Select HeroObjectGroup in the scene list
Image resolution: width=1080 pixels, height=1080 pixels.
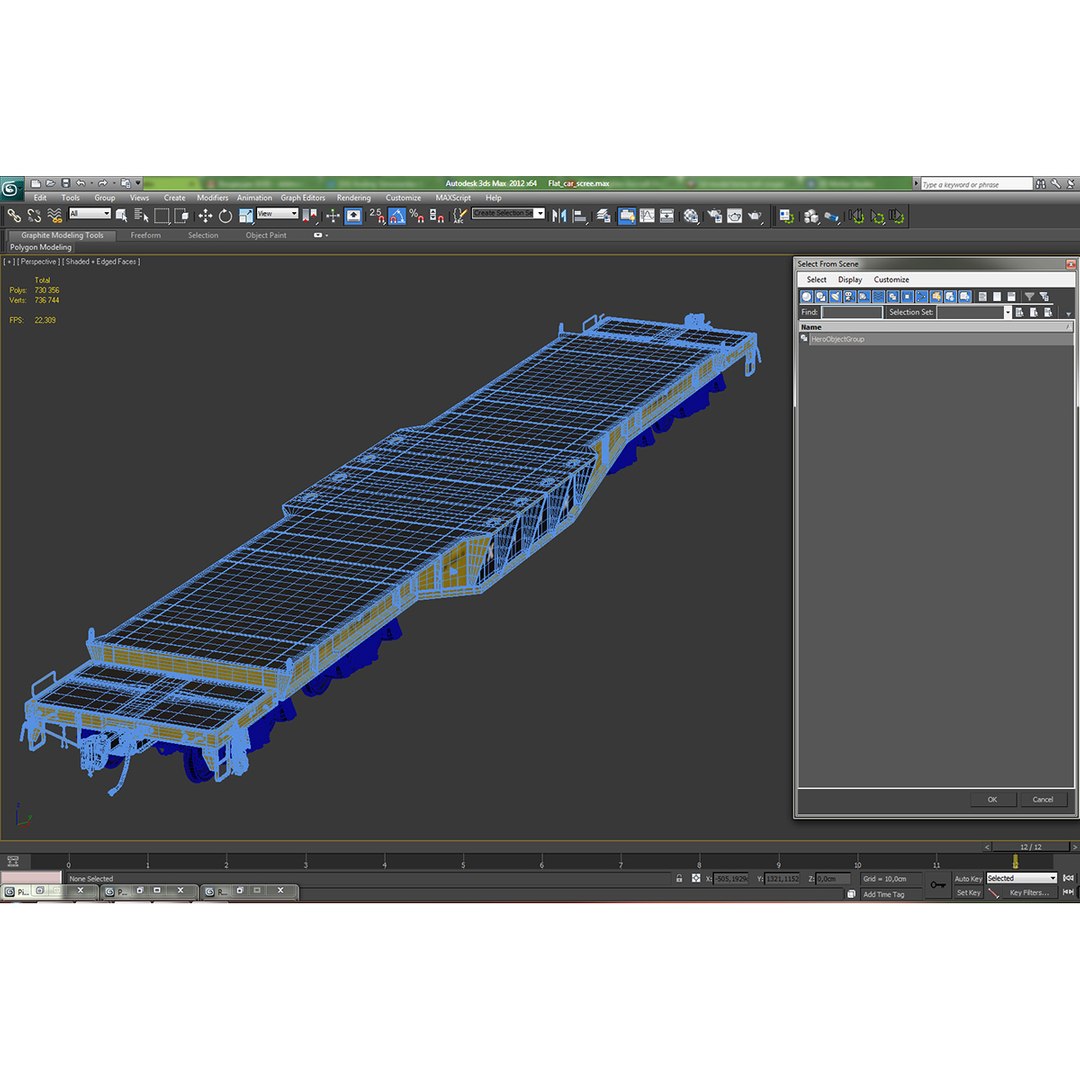click(936, 339)
